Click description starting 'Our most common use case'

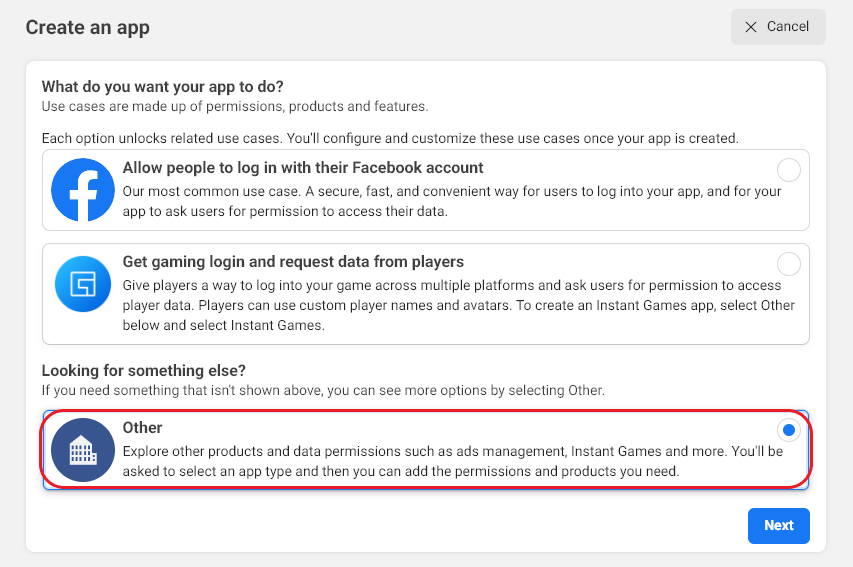point(452,201)
